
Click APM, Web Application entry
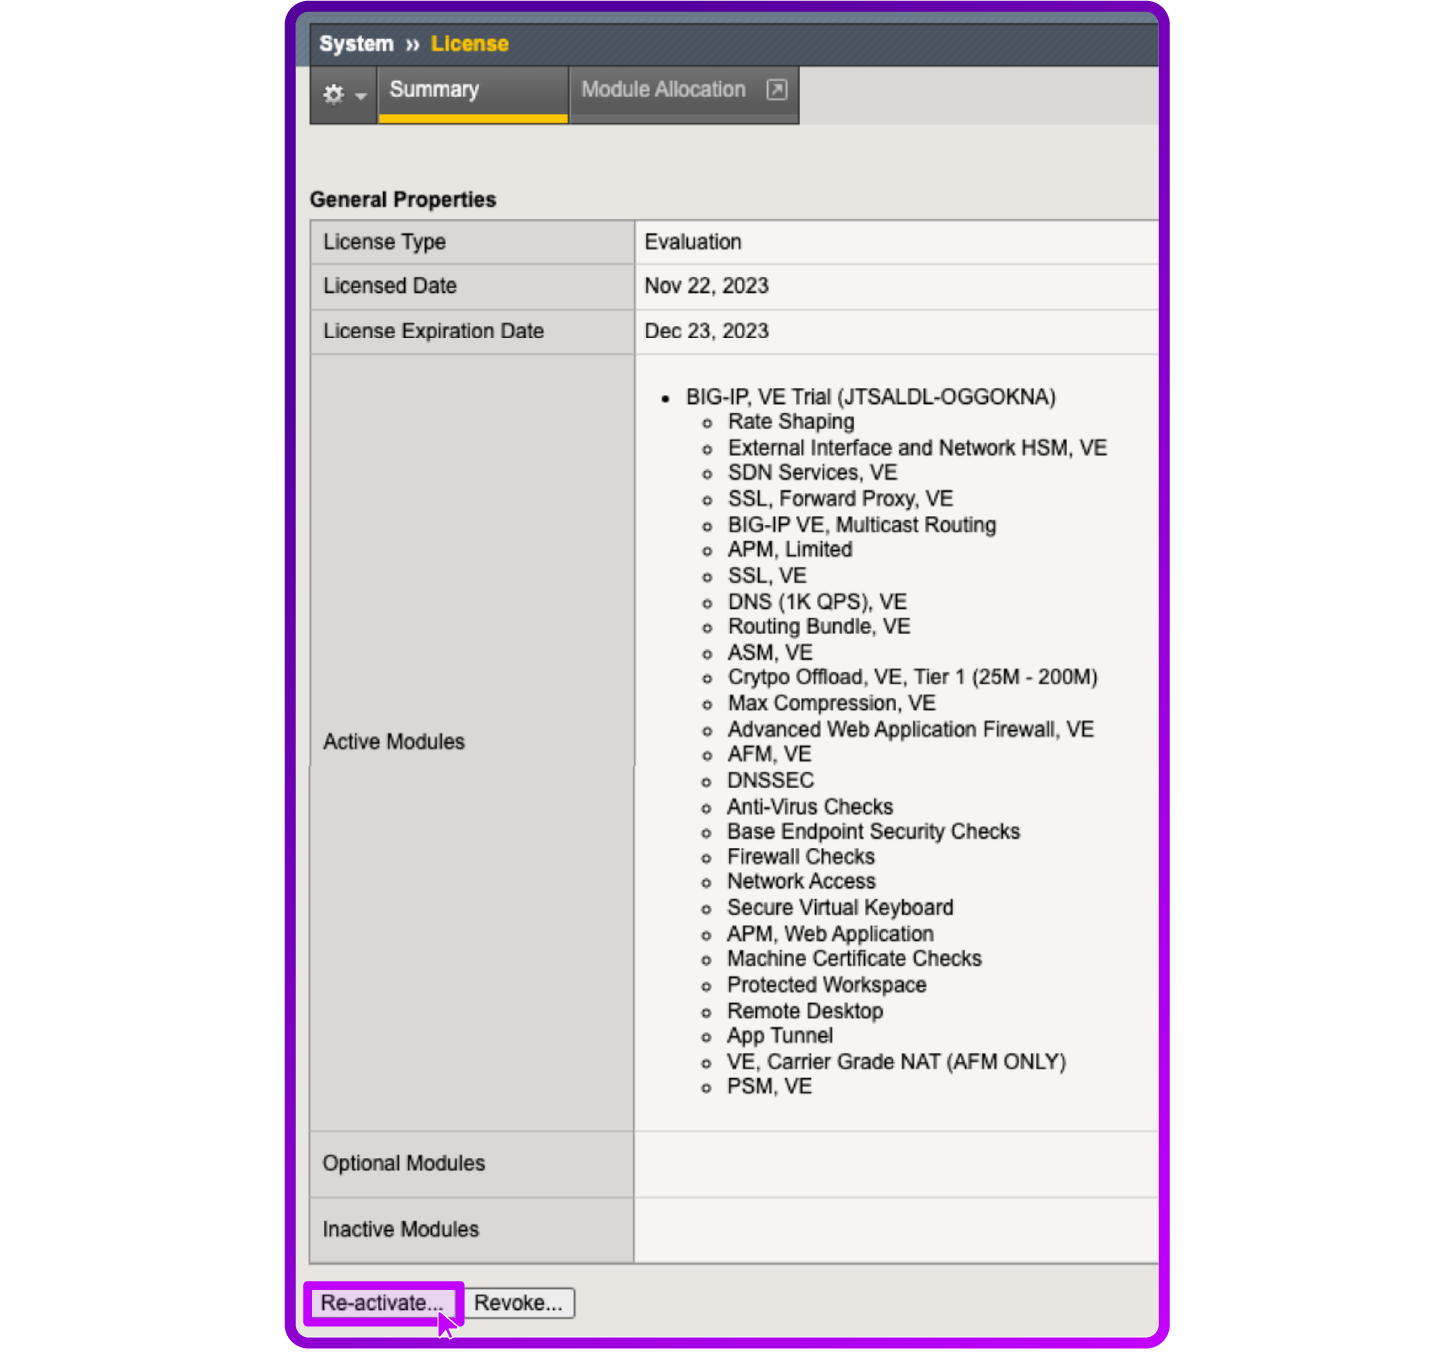tap(830, 934)
